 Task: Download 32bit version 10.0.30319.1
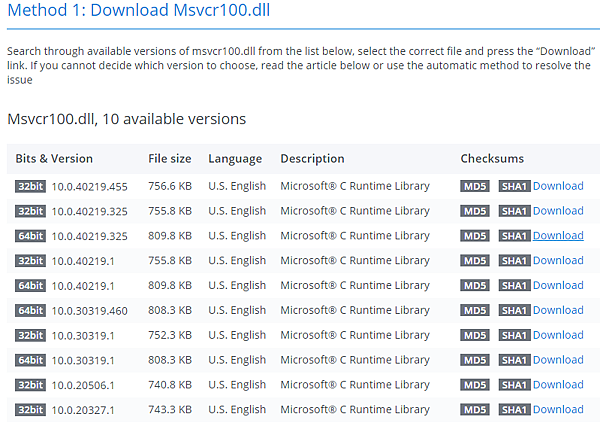(x=558, y=335)
